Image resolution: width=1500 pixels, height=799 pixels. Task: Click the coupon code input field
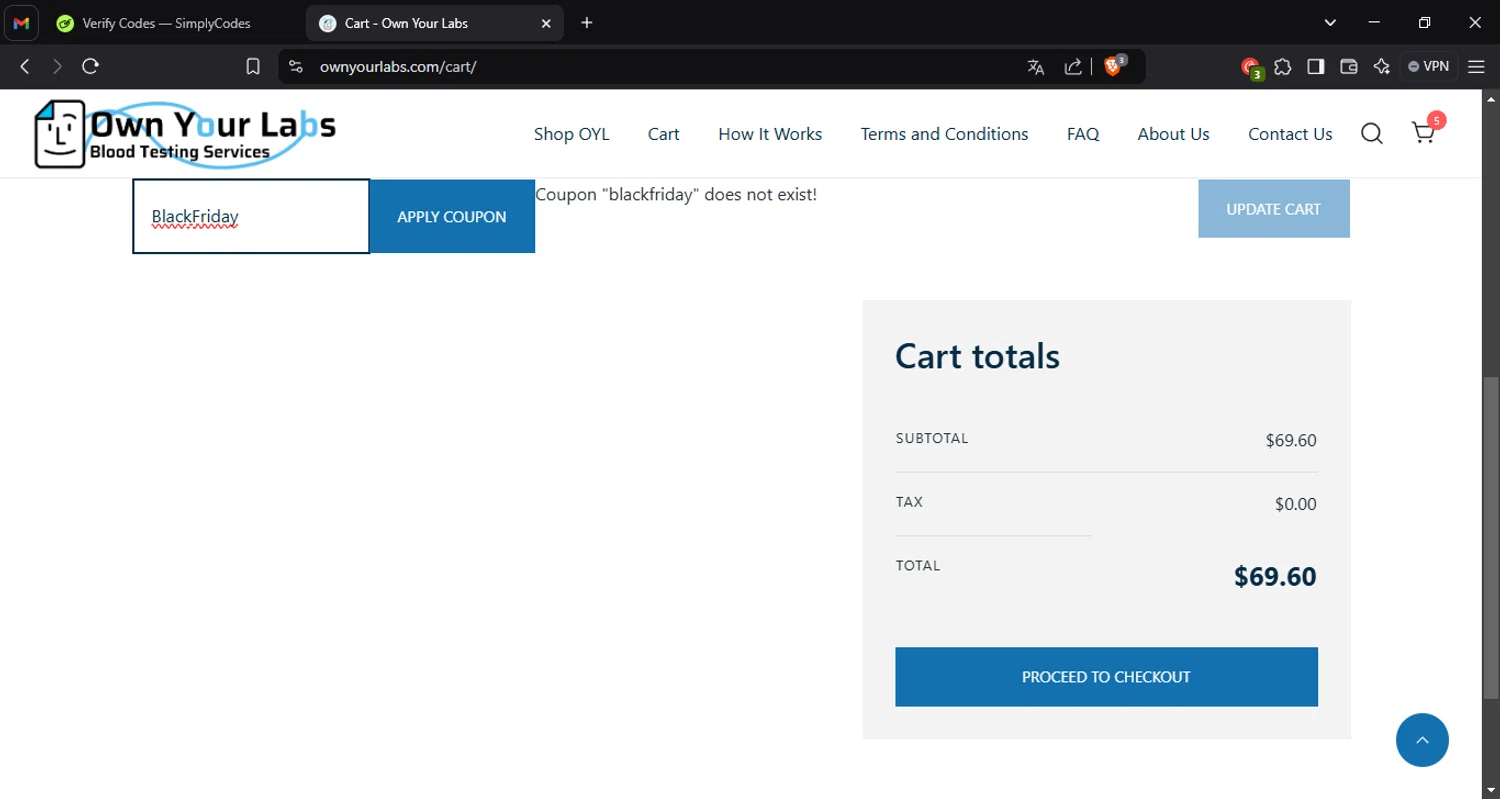click(x=251, y=216)
